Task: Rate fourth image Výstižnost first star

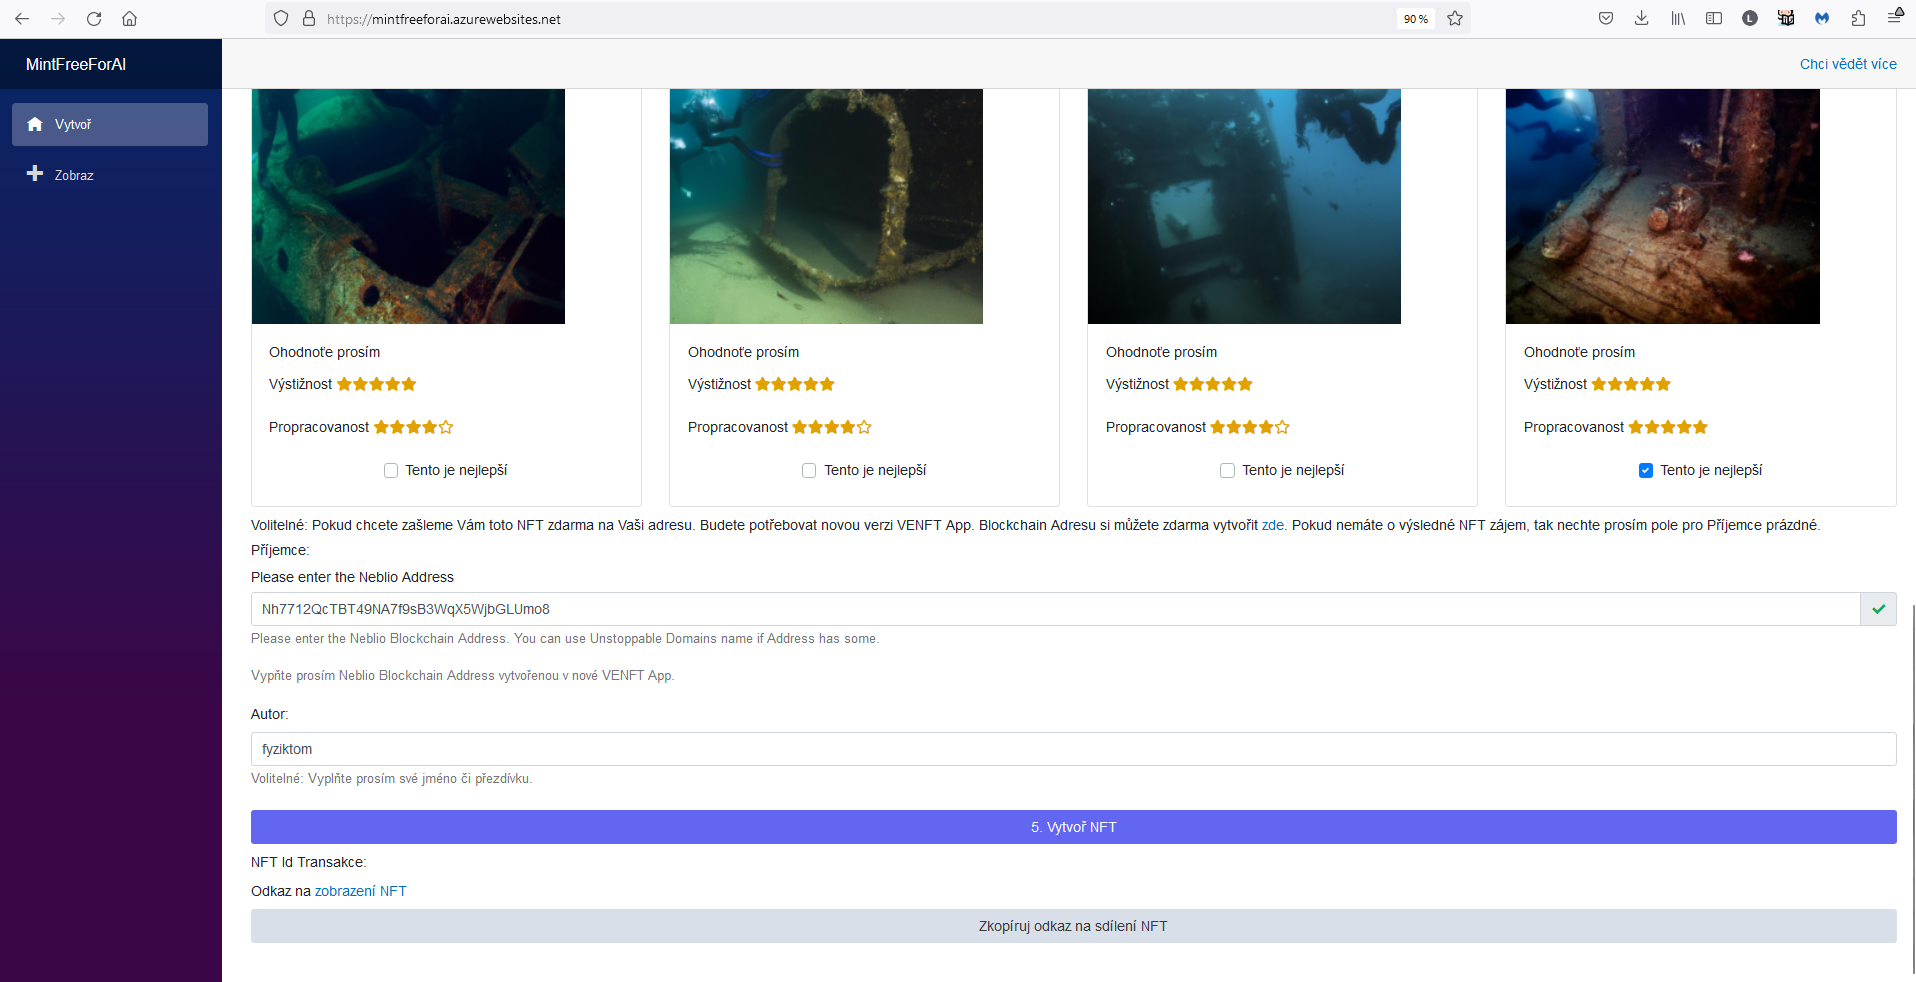Action: click(x=1599, y=384)
